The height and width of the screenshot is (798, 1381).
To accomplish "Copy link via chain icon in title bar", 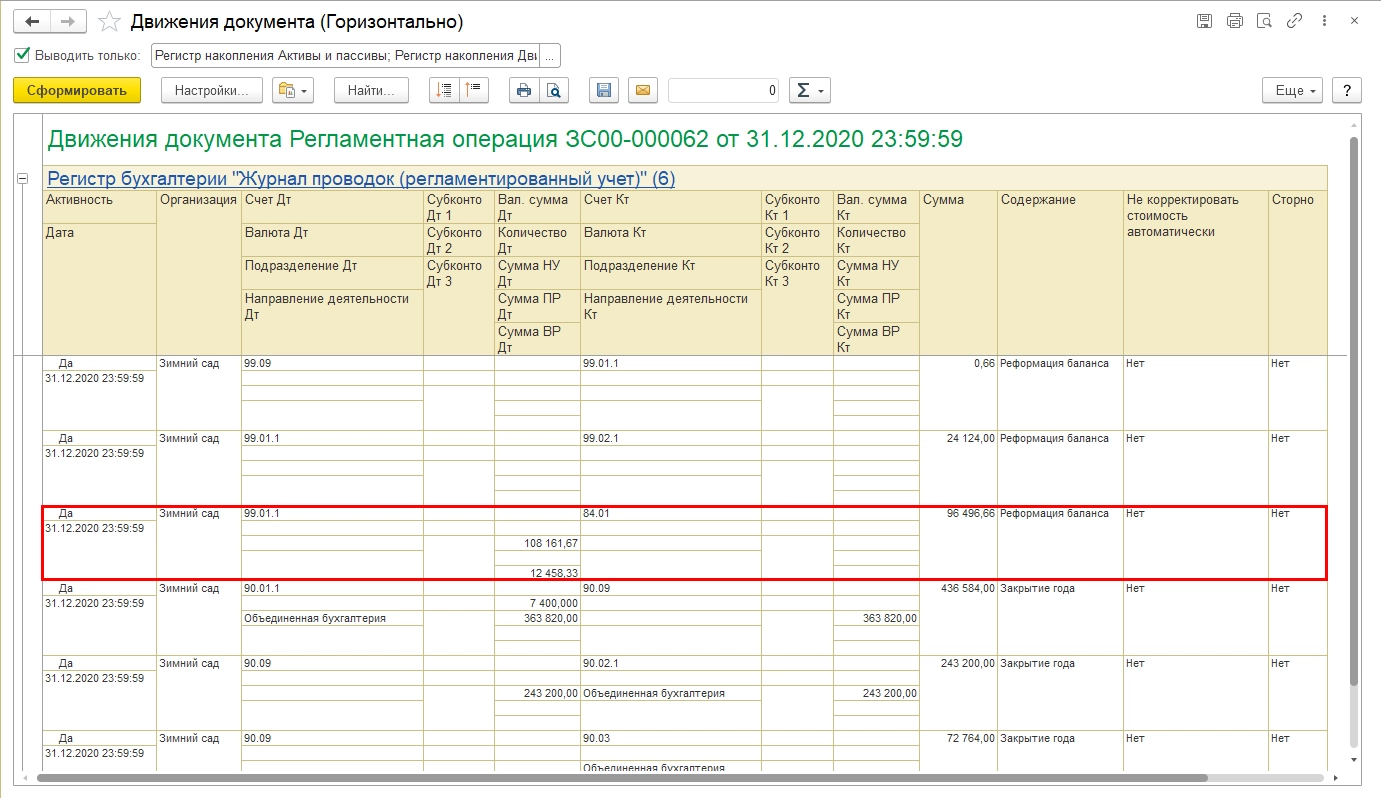I will 1294,21.
